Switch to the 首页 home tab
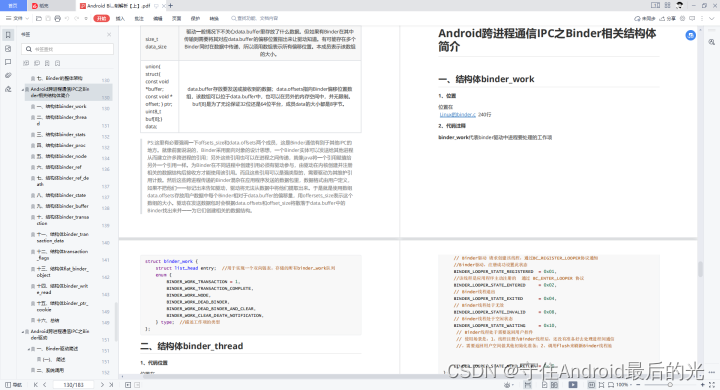This screenshot has width=720, height=390. click(13, 6)
